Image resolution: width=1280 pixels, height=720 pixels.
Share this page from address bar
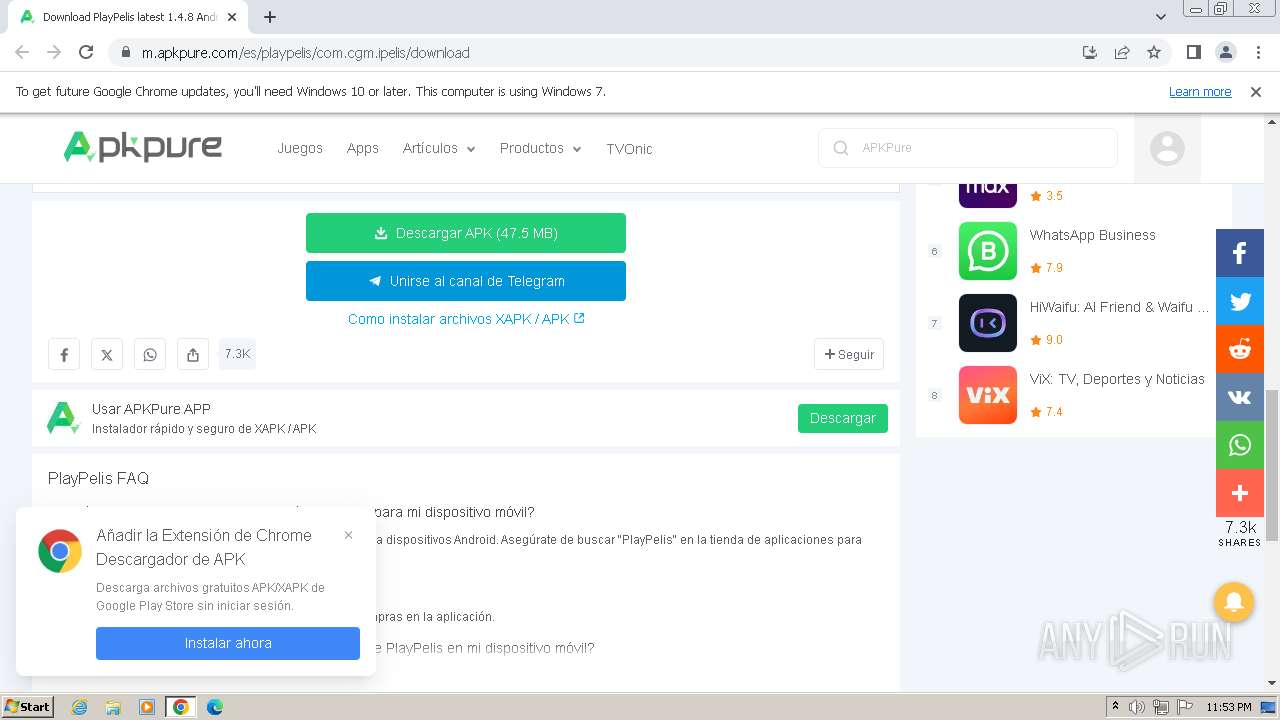click(x=1122, y=52)
